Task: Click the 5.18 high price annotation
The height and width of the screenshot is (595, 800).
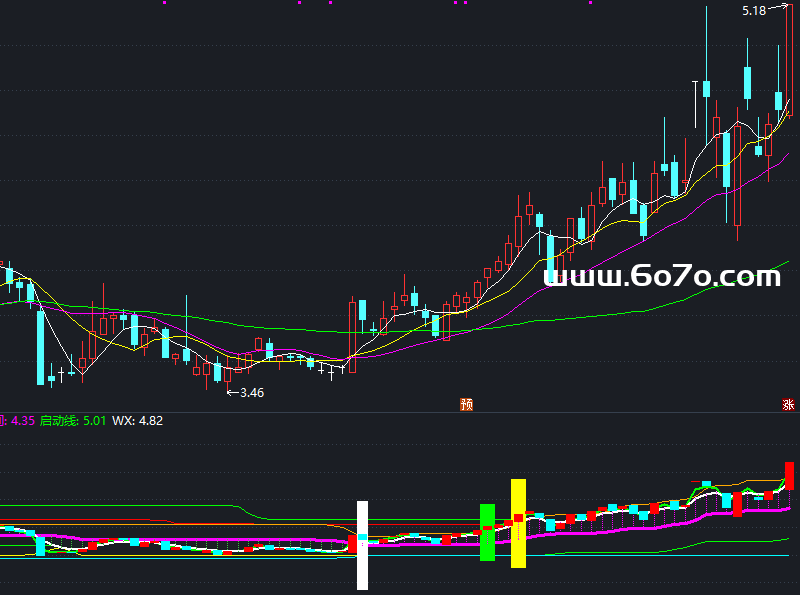Action: (754, 11)
